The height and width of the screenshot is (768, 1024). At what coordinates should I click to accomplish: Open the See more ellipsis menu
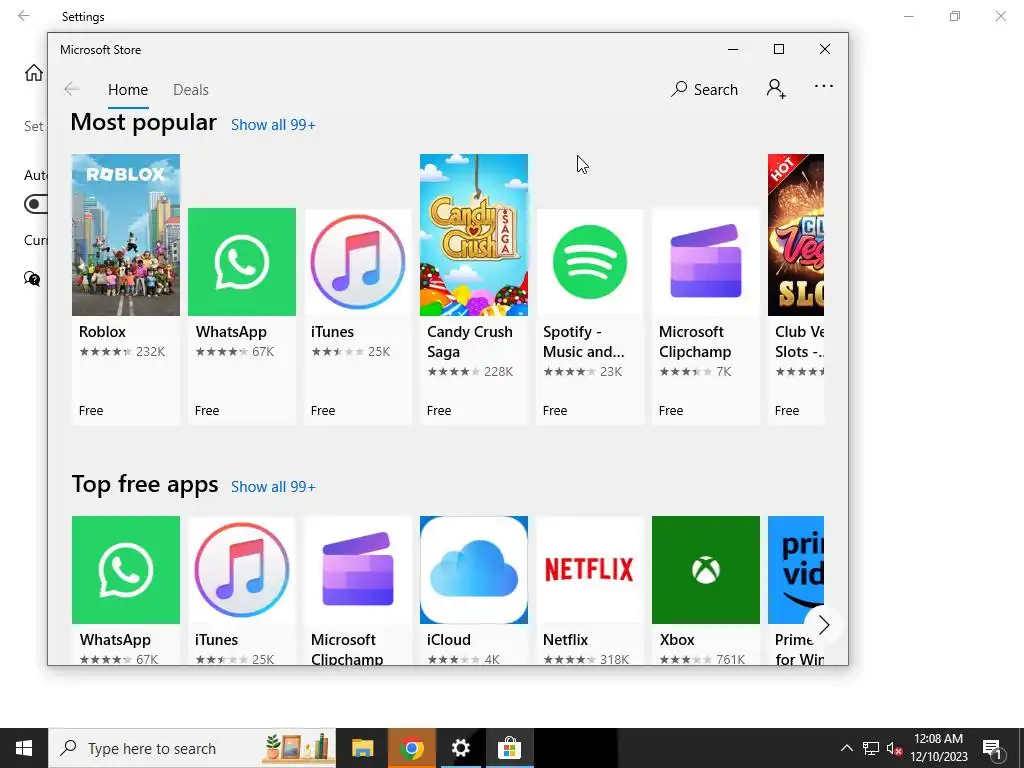[x=824, y=86]
